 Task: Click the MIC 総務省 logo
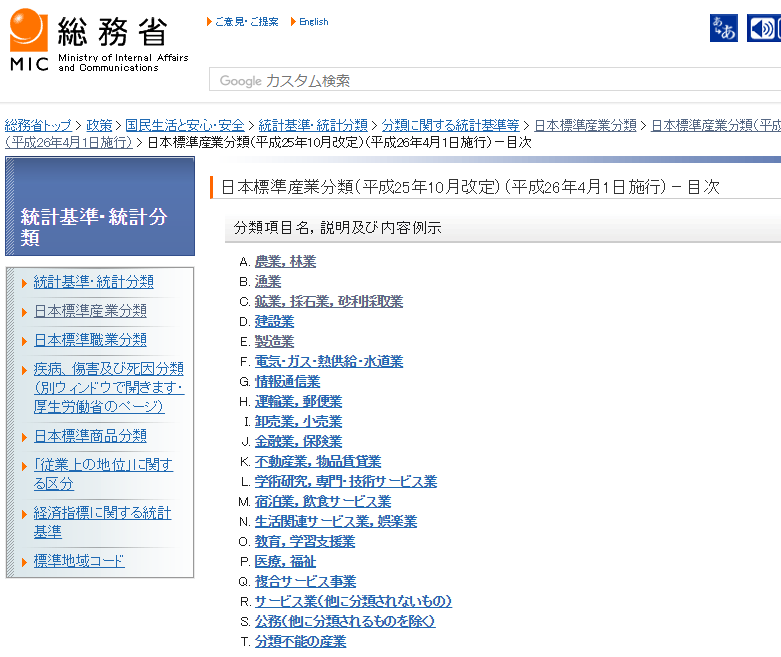pos(99,41)
